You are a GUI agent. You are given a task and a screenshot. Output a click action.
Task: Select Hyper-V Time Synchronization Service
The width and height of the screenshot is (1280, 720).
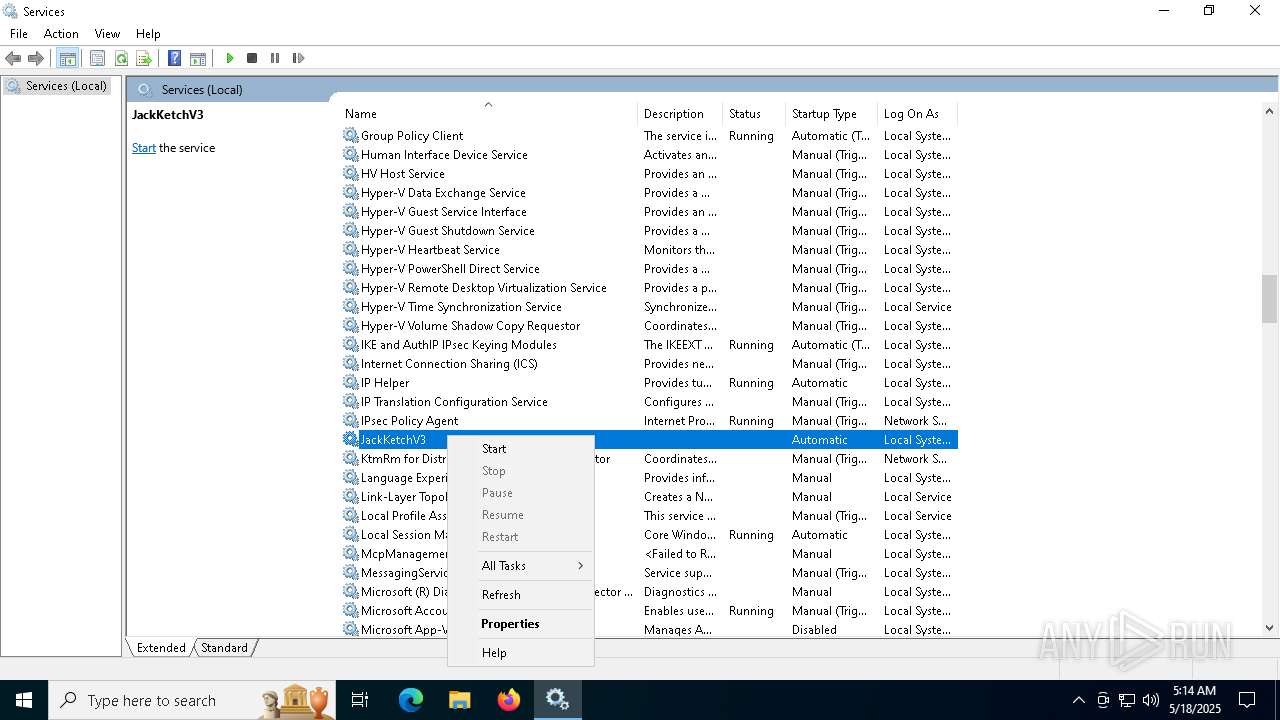point(649,307)
